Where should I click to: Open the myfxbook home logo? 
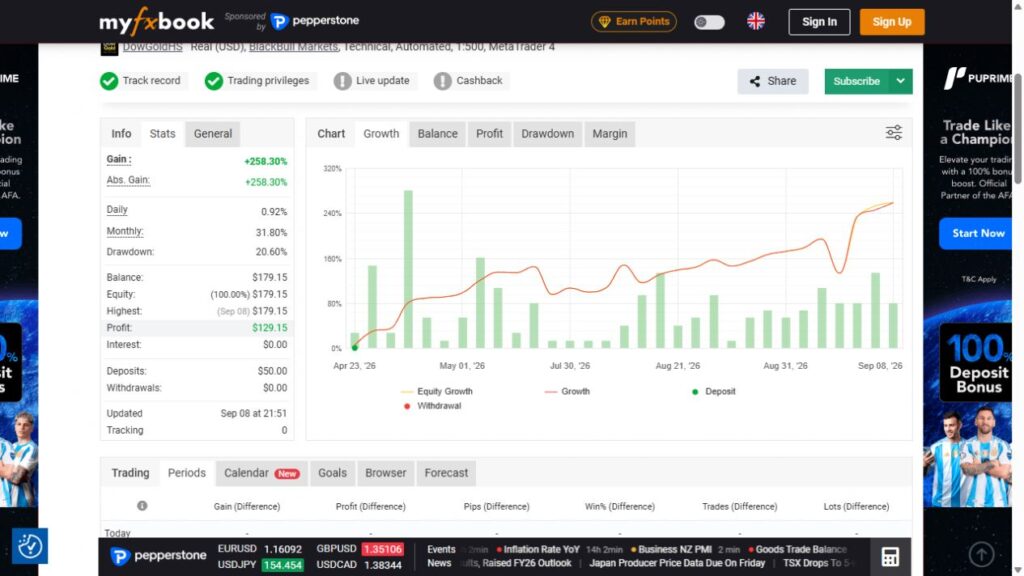point(156,22)
